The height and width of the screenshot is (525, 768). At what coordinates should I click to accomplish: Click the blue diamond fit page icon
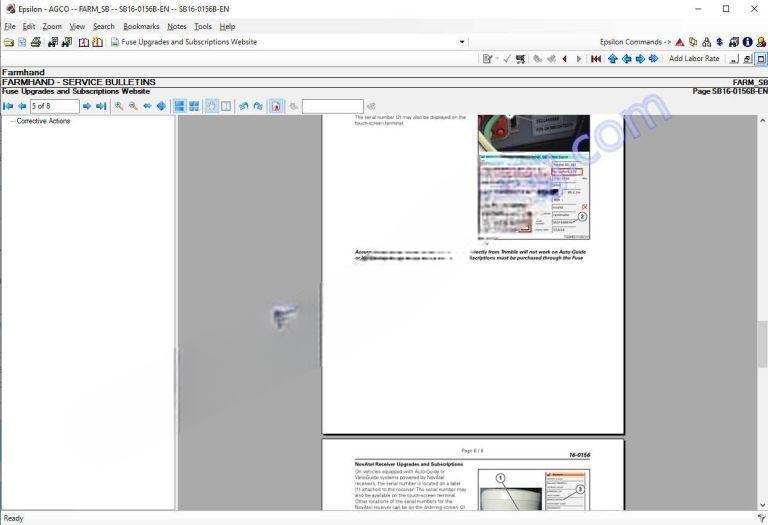(161, 106)
